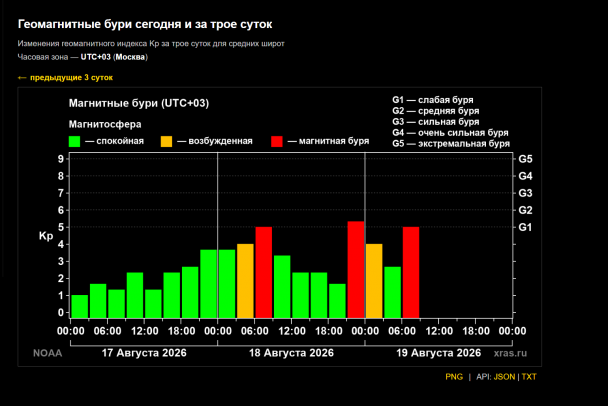The image size is (608, 406).
Task: Click the 'G3' right axis label
Action: coord(525,193)
